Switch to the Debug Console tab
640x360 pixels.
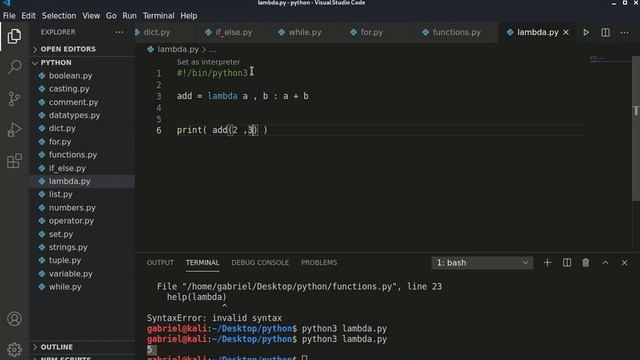click(260, 263)
